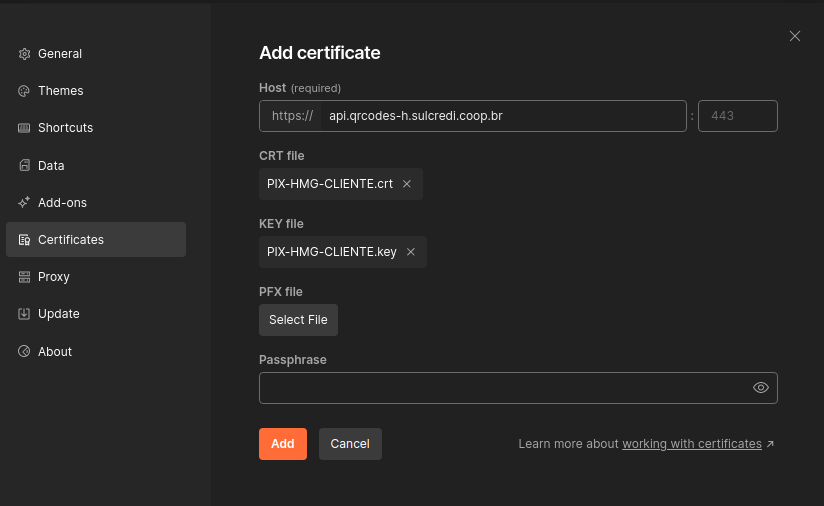This screenshot has width=824, height=506.
Task: Toggle passphrase visibility eye icon
Action: (761, 388)
